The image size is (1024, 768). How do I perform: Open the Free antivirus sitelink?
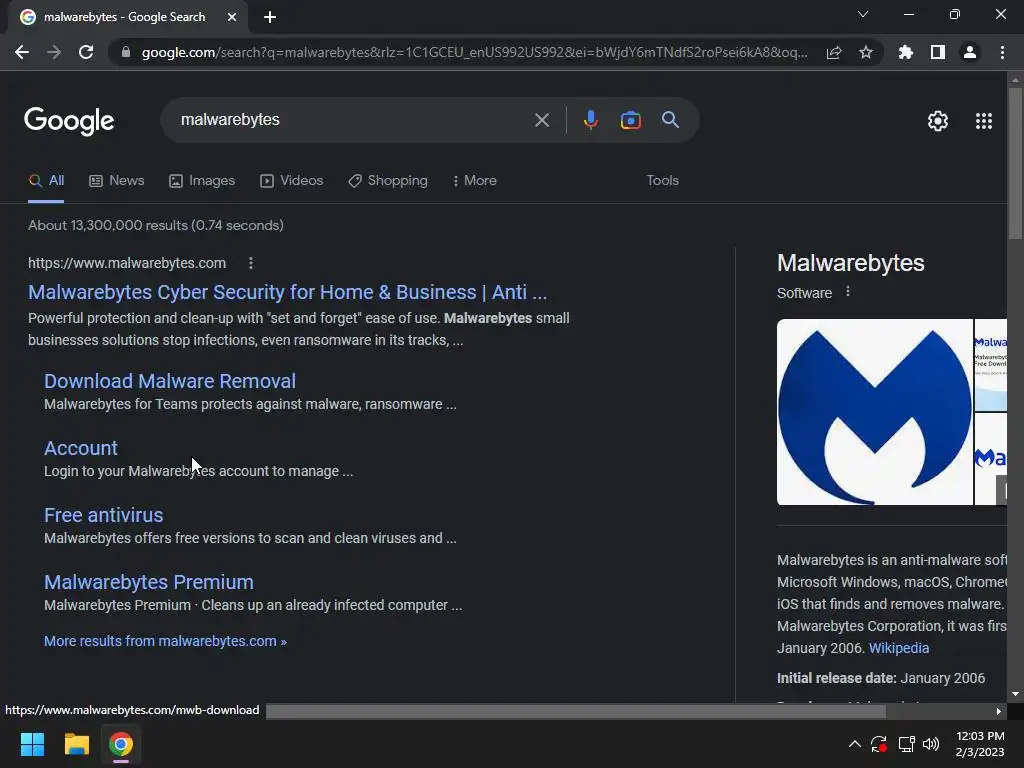103,515
